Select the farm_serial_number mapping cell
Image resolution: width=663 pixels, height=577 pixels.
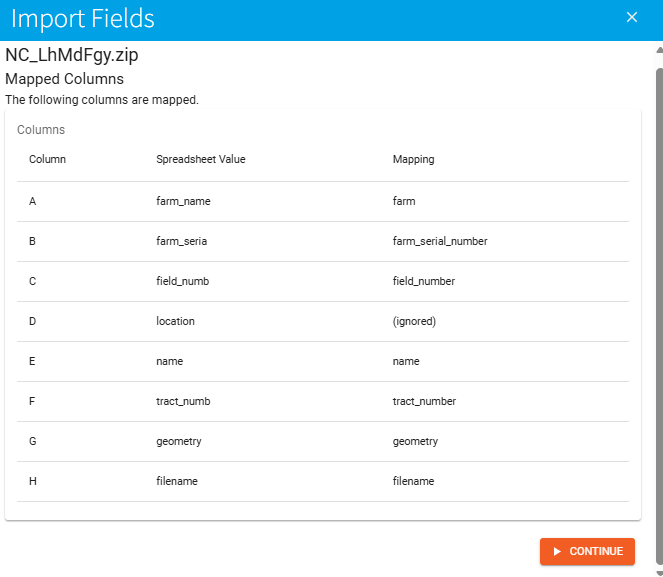[x=439, y=241]
